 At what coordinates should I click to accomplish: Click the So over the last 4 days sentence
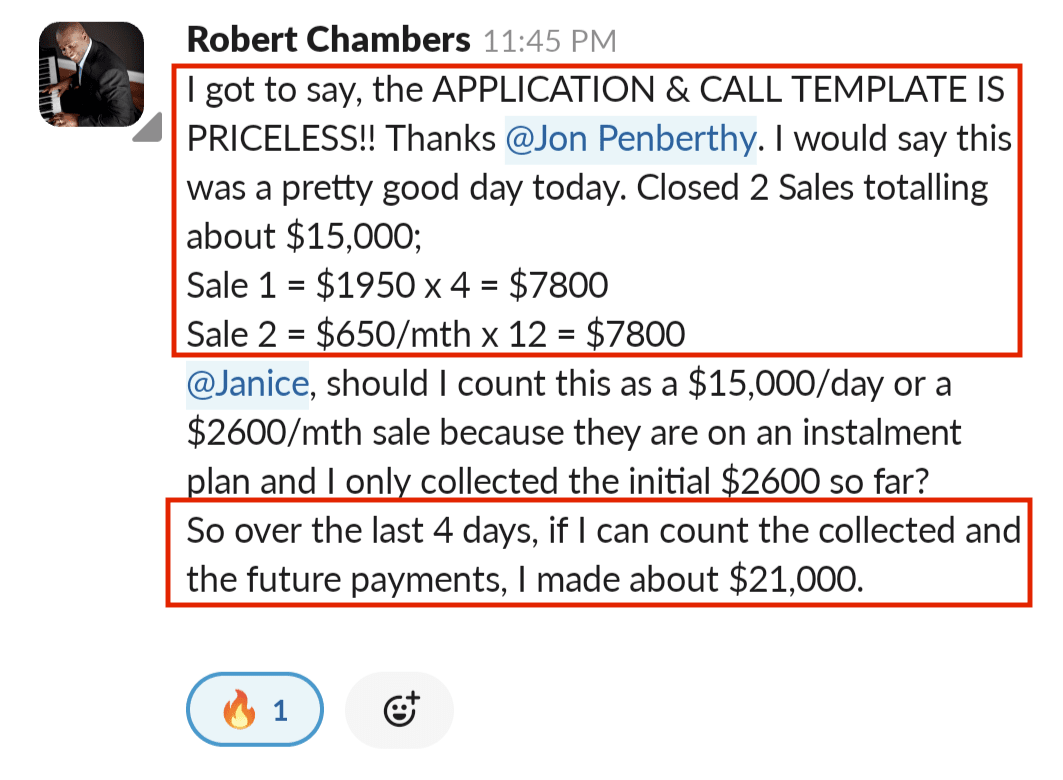(x=603, y=555)
